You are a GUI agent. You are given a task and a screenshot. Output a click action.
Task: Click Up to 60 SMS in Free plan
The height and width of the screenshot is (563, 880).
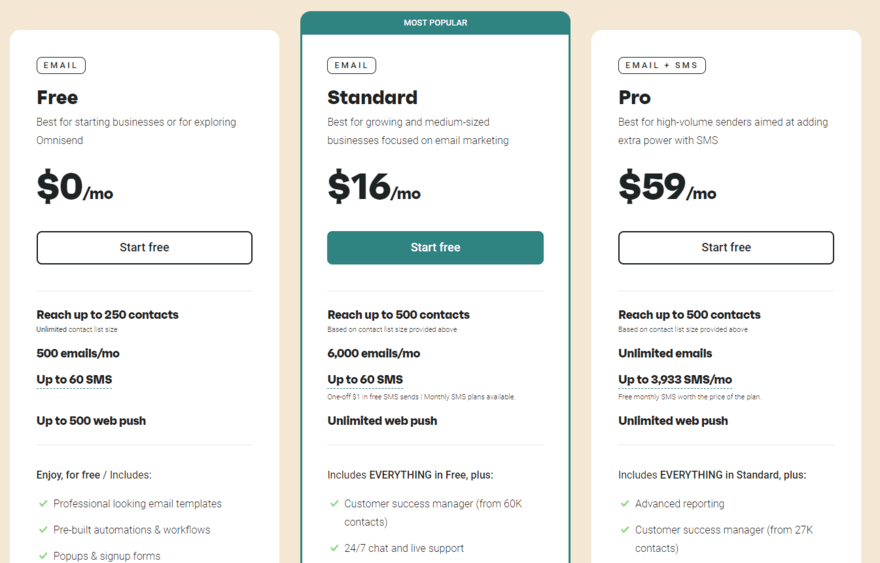[74, 380]
